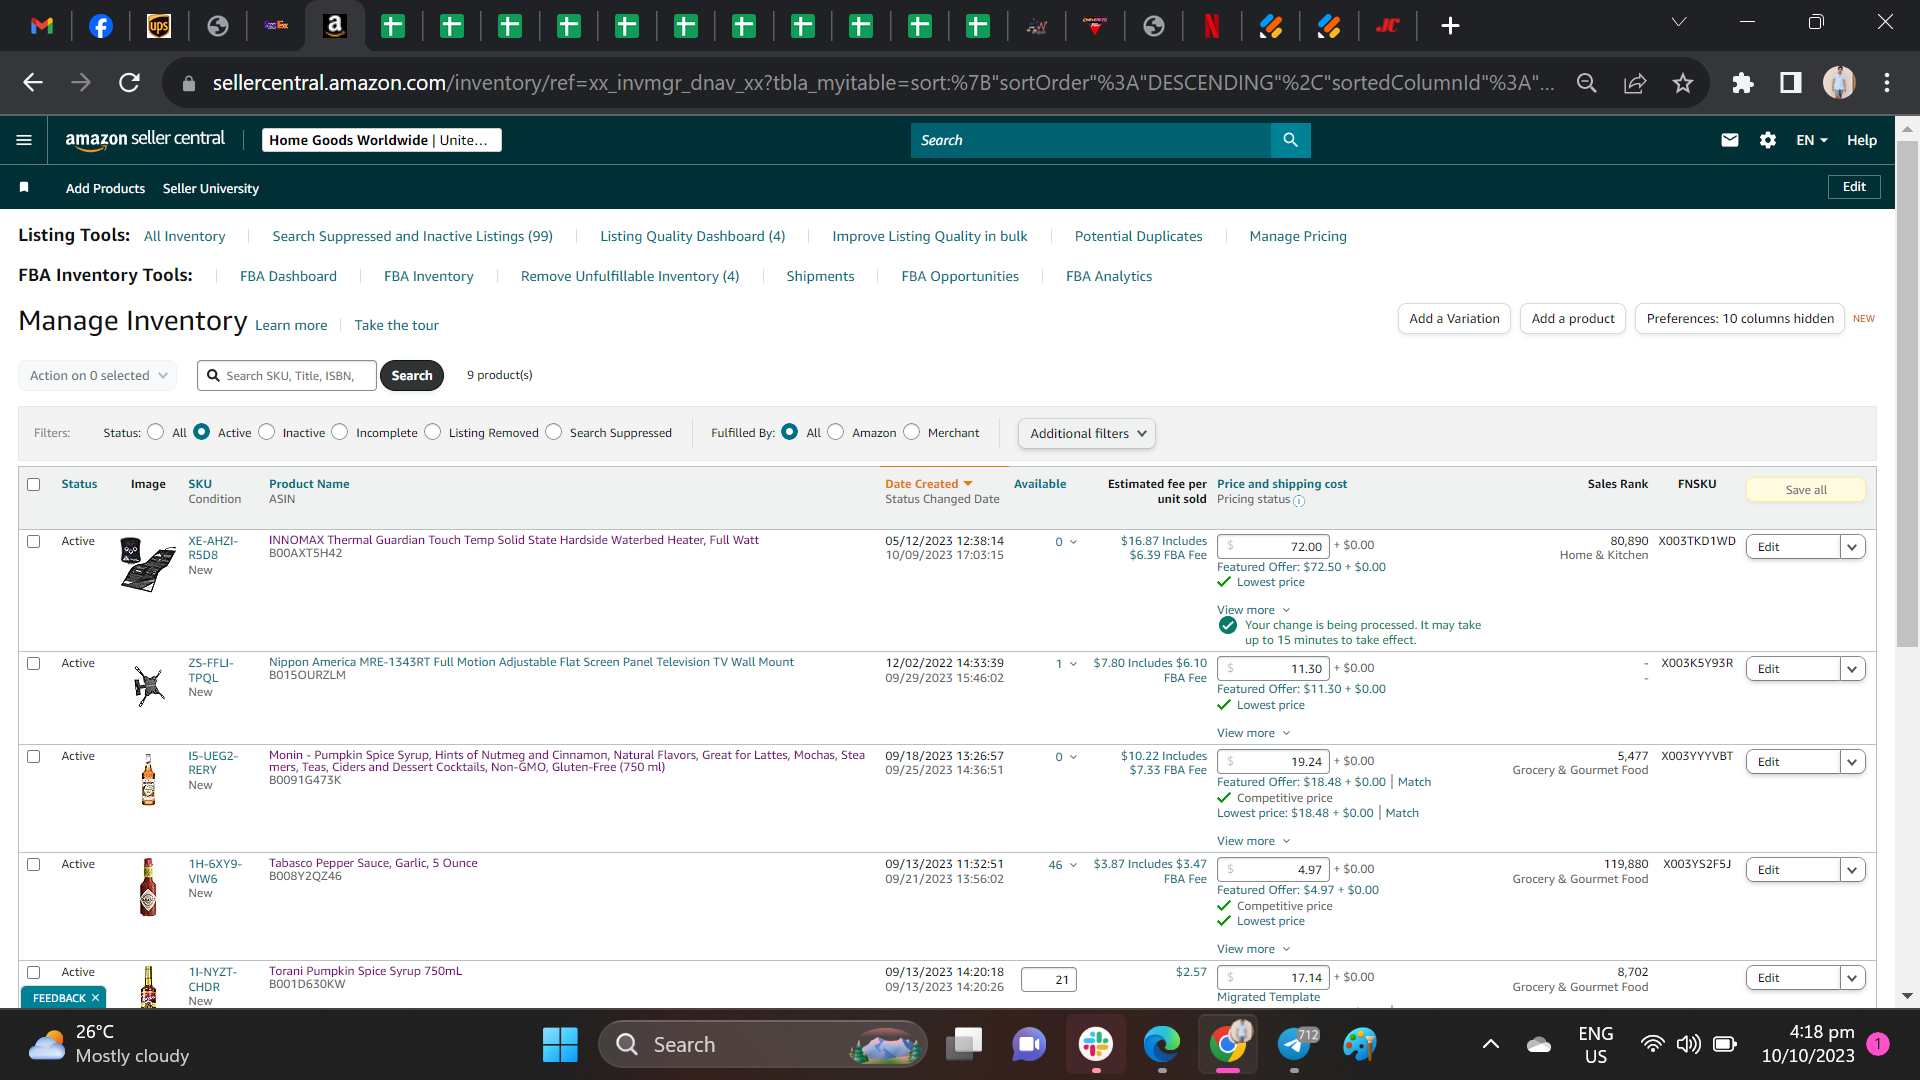The height and width of the screenshot is (1080, 1920).
Task: Open Microsoft Edge from the taskbar
Action: point(1162,1045)
